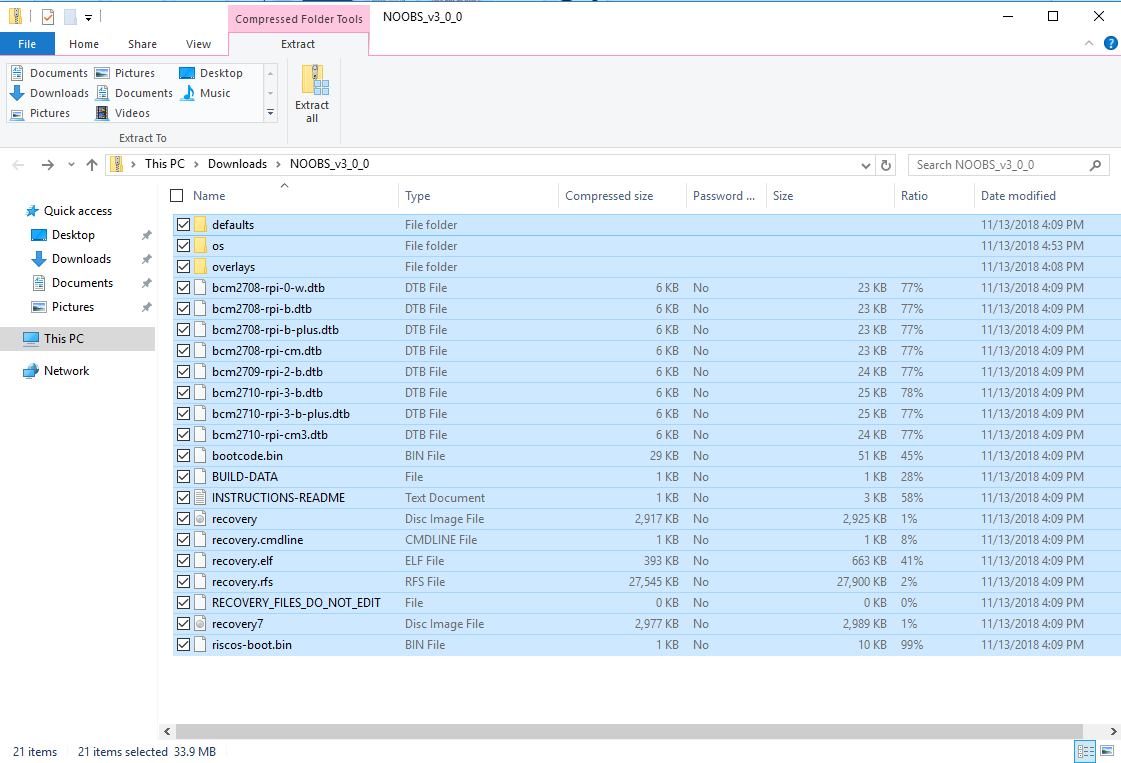This screenshot has height=763, width=1121.
Task: Click the Forward arrow navigation icon
Action: click(48, 165)
